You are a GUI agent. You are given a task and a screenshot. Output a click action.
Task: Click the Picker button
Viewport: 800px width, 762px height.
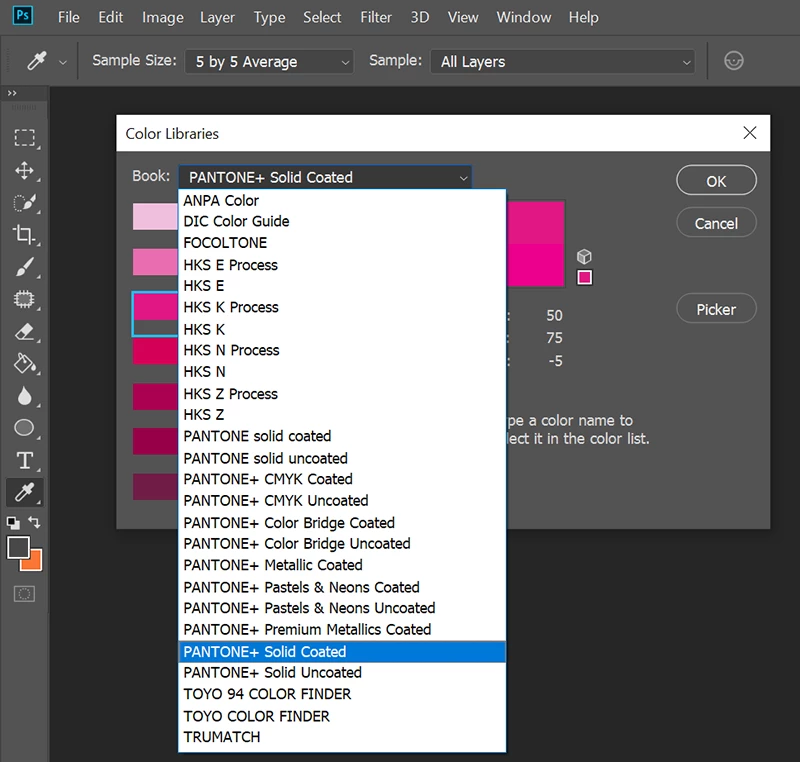click(716, 309)
